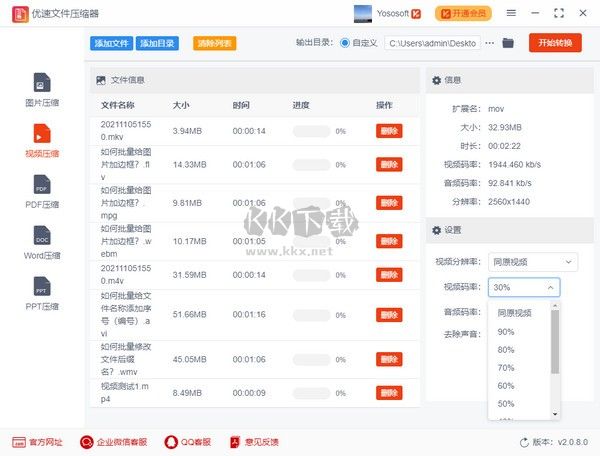Click the progress bar of the mkv row
This screenshot has height=456, width=600.
coord(311,131)
